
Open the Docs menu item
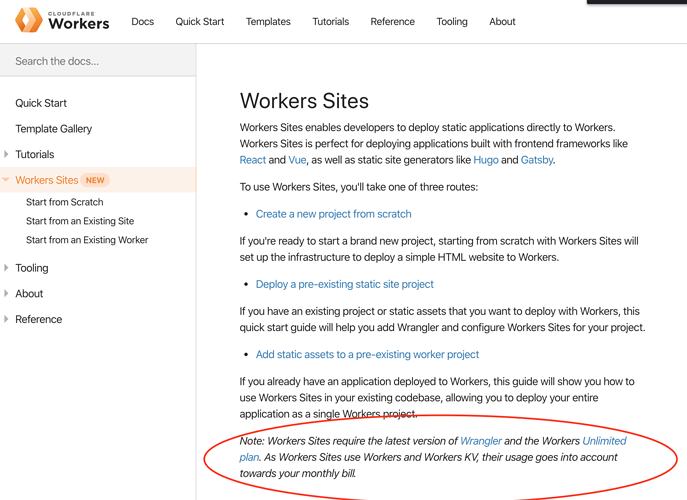point(143,21)
